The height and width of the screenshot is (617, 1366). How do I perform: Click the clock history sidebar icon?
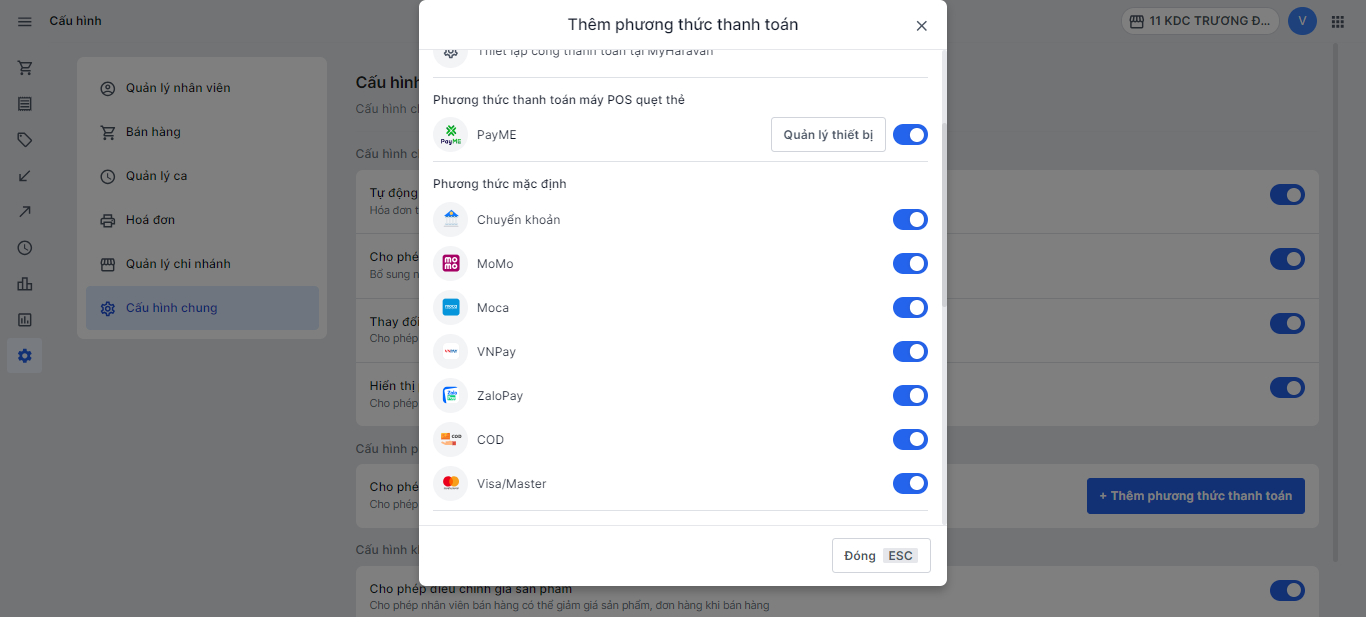click(25, 248)
